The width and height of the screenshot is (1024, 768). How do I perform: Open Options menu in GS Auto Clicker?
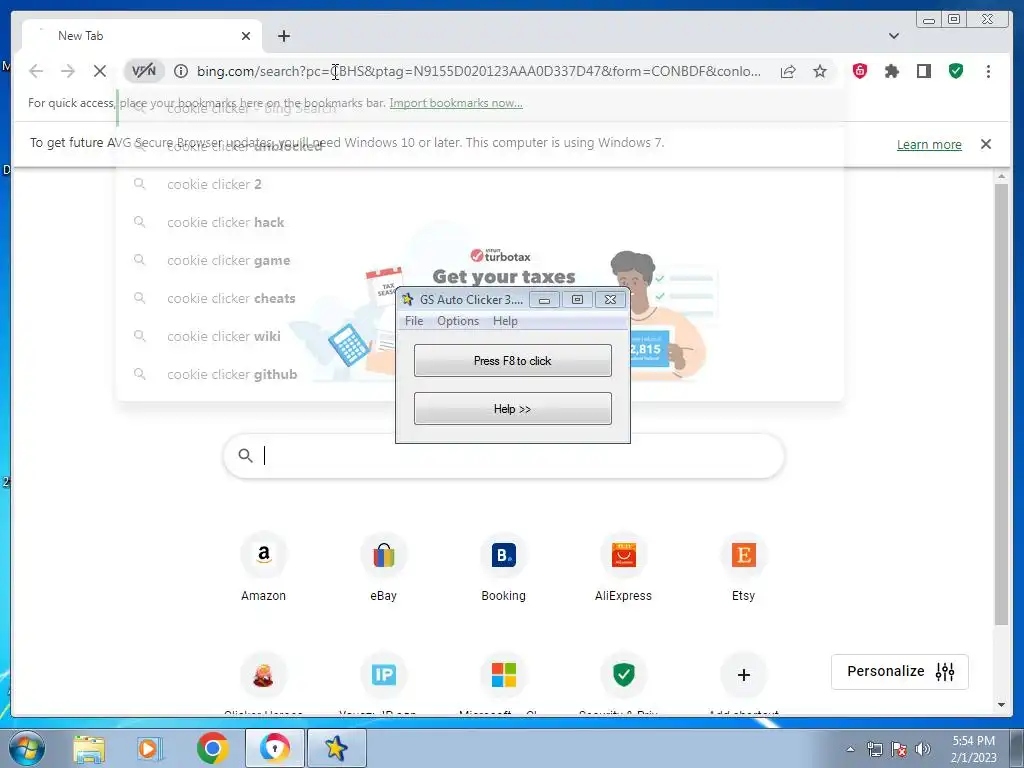(458, 321)
